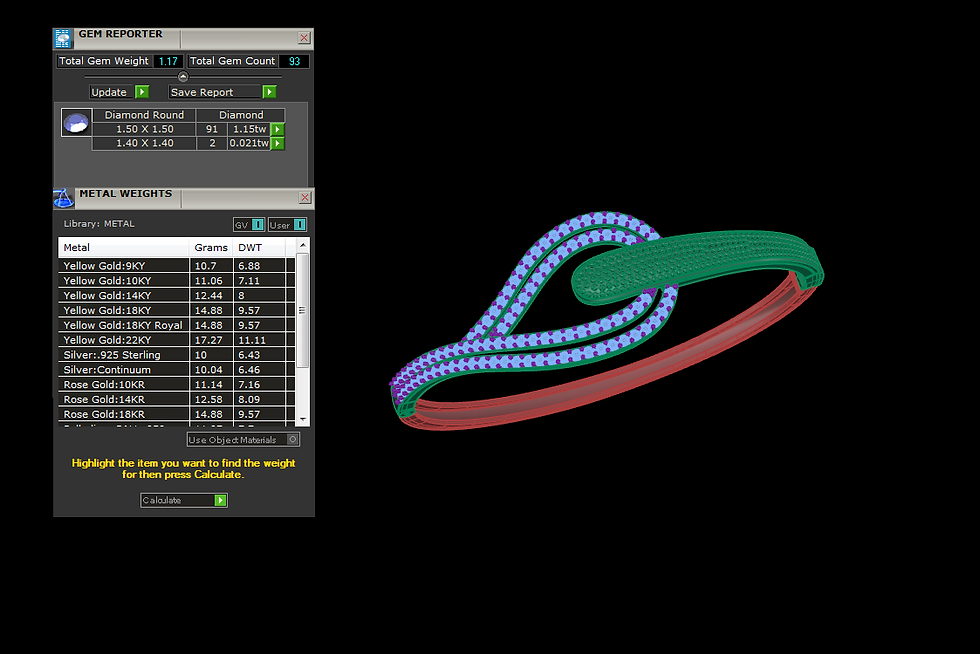980x654 pixels.
Task: Click the green arrow next to Update
Action: coord(142,92)
